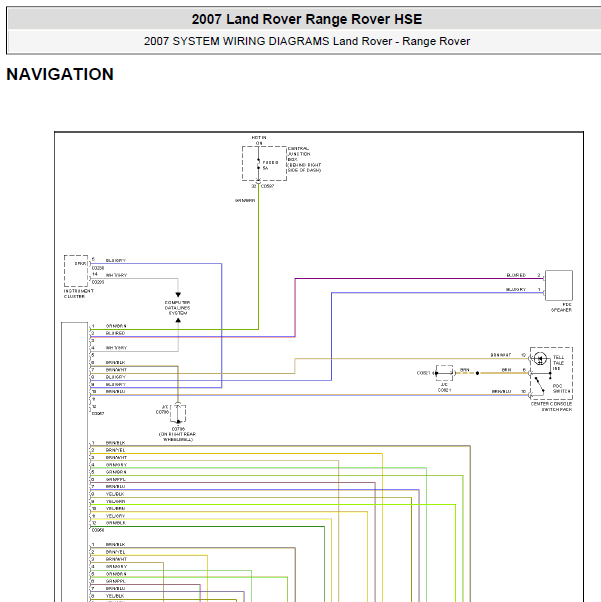The height and width of the screenshot is (602, 601).
Task: Click the Instrument Cluster dashed box
Action: pyautogui.click(x=76, y=271)
